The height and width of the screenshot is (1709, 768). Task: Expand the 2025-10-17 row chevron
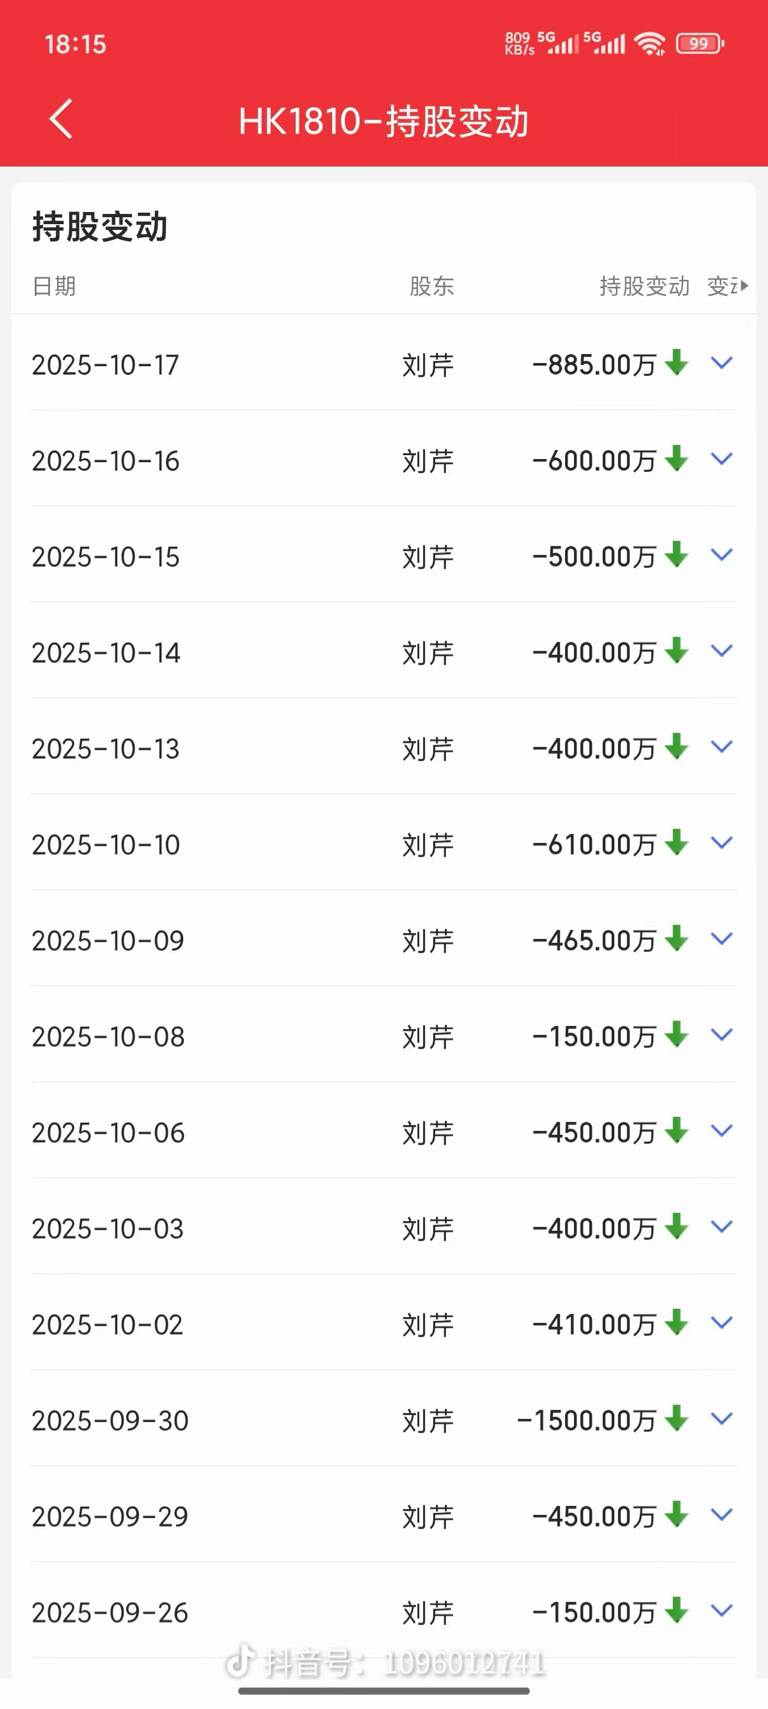point(721,363)
